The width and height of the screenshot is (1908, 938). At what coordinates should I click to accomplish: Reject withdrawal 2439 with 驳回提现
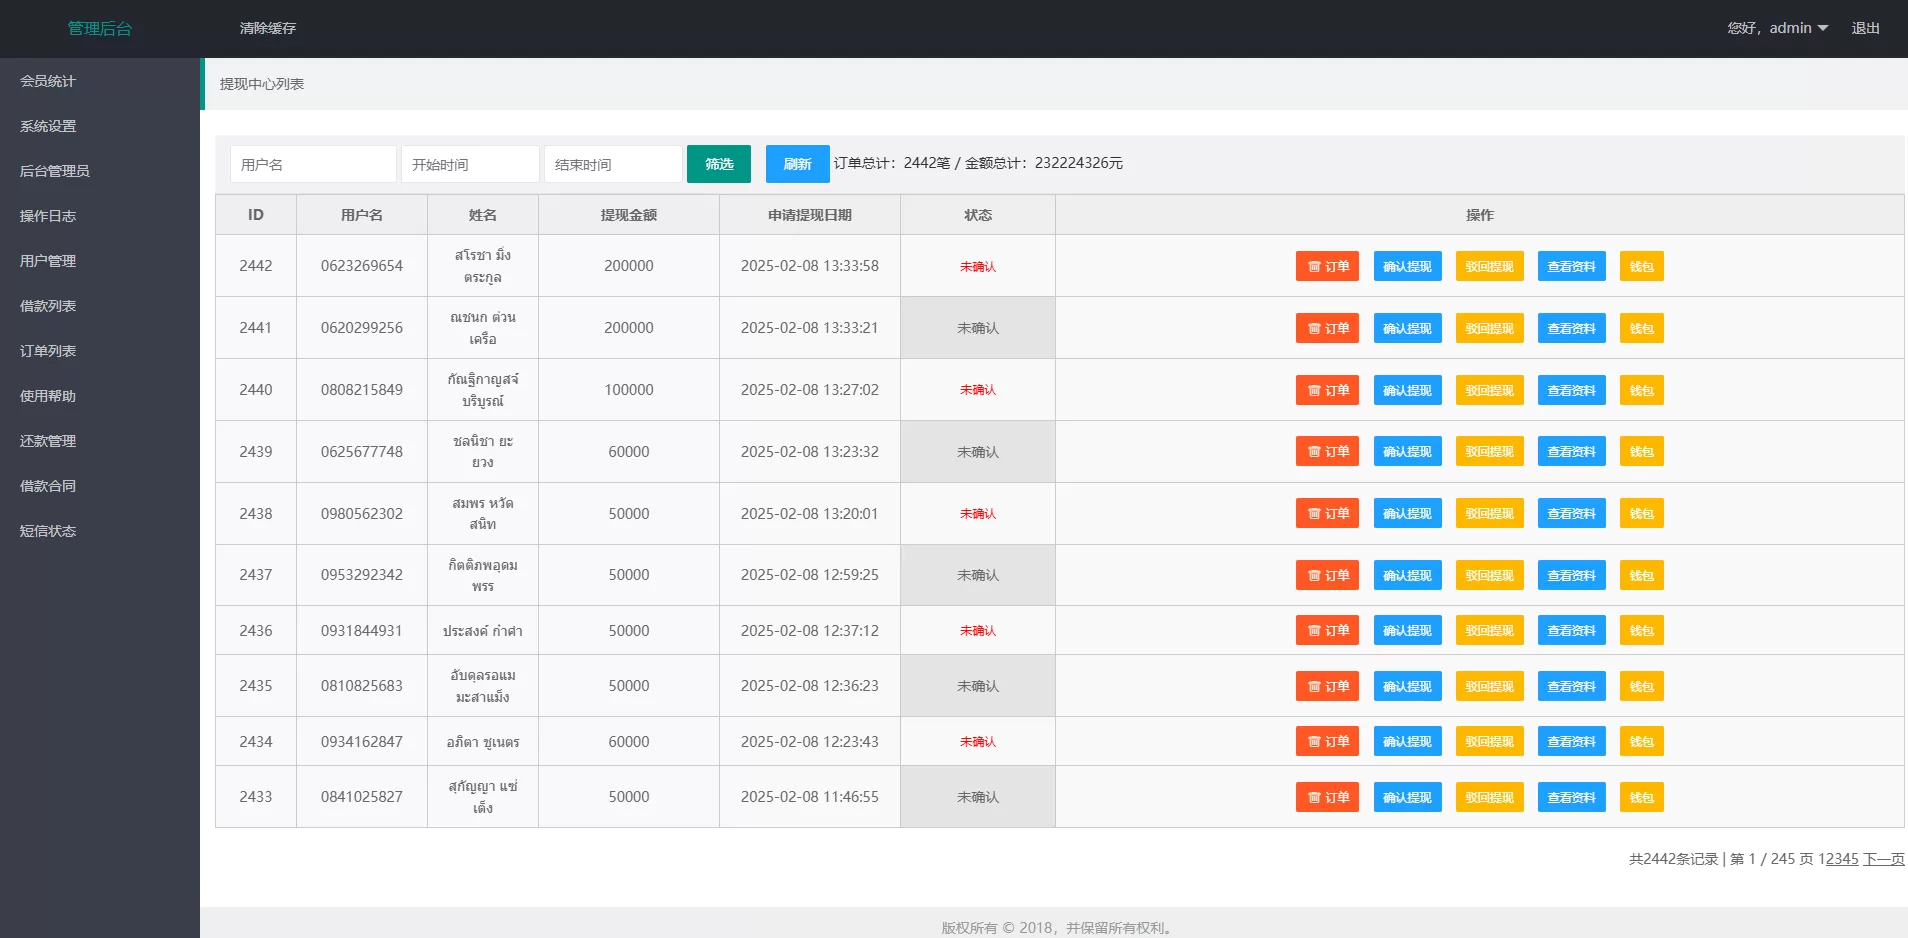tap(1489, 452)
